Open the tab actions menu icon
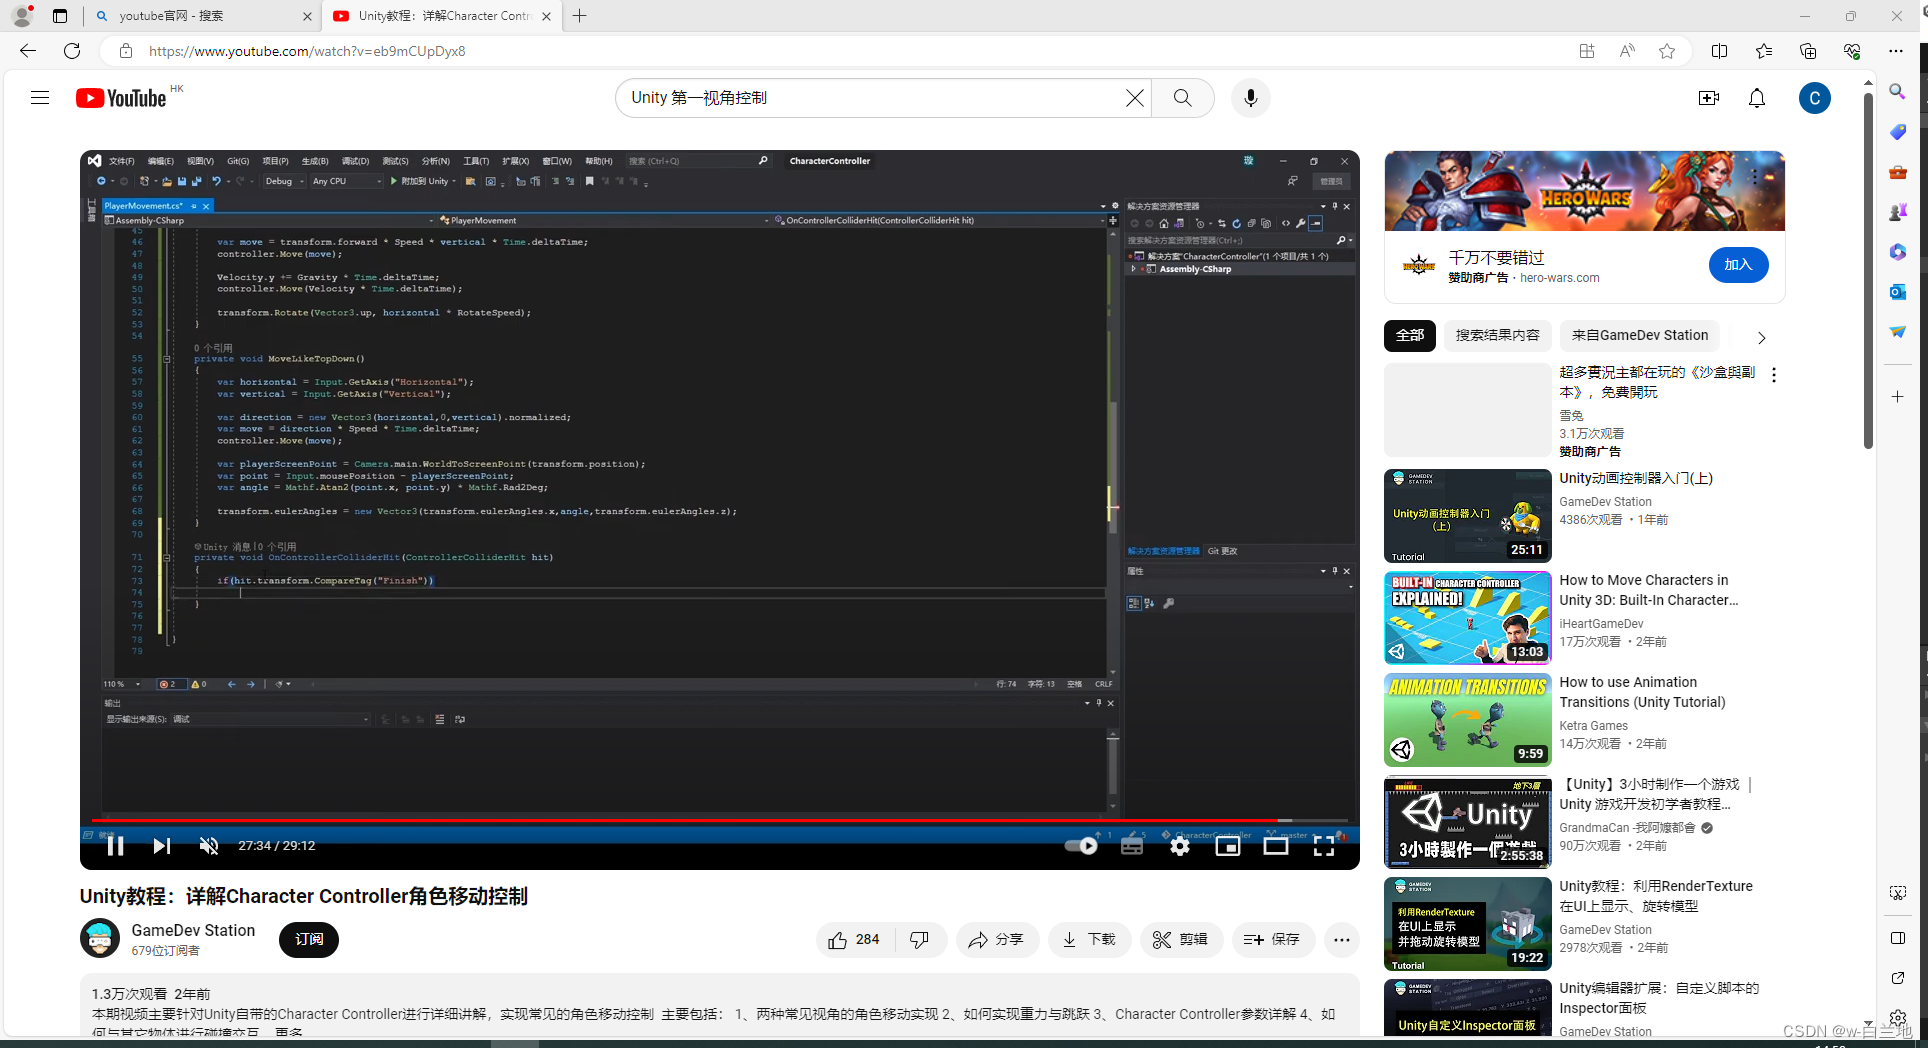This screenshot has width=1928, height=1048. pos(60,16)
